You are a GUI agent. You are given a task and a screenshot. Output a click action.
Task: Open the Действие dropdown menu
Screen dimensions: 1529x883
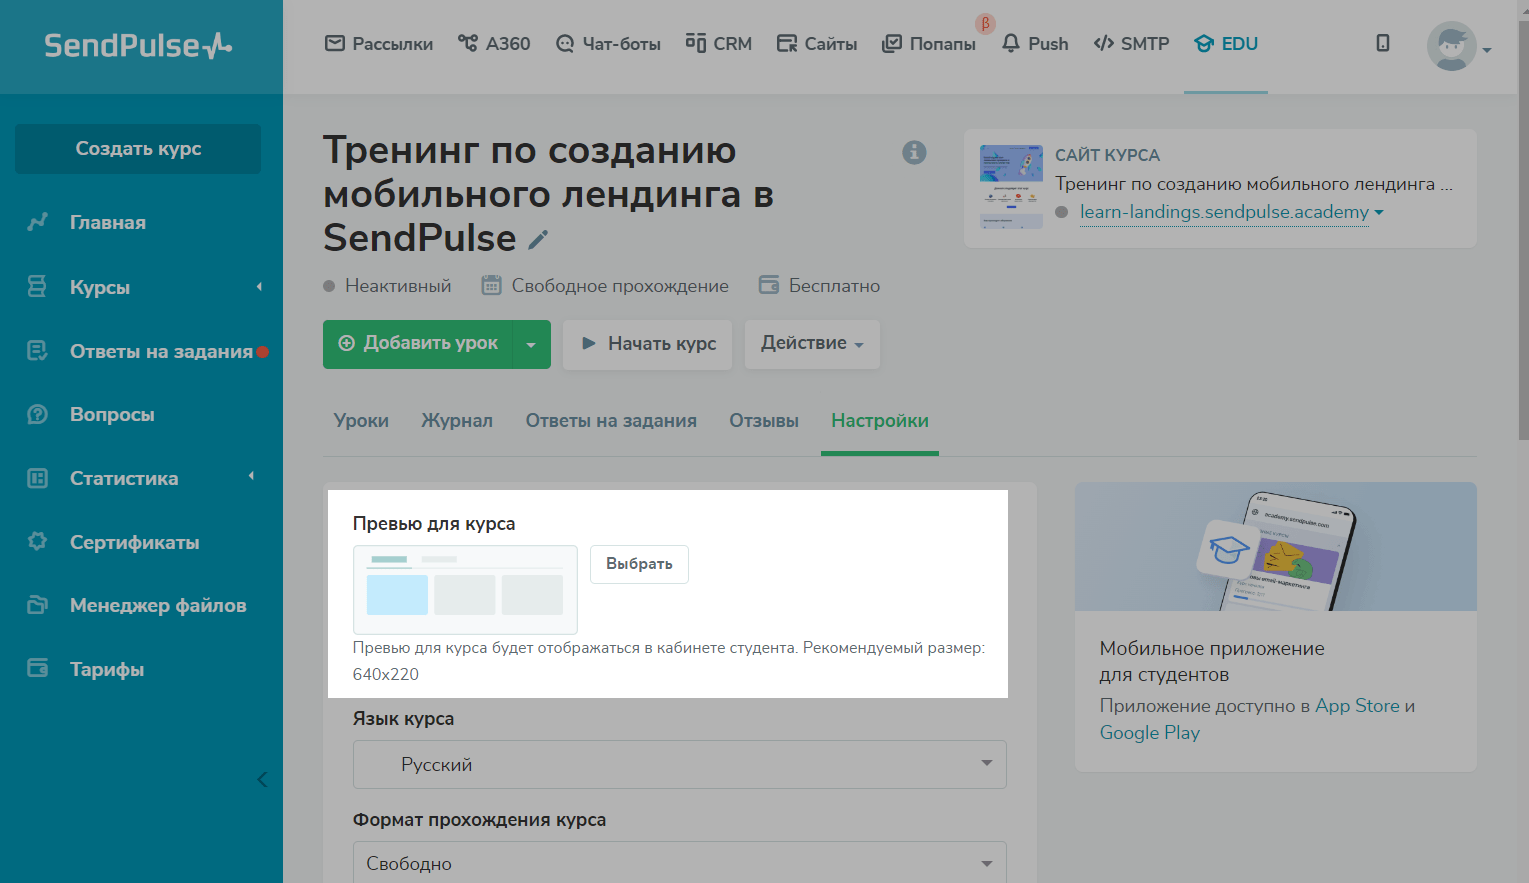(x=811, y=343)
